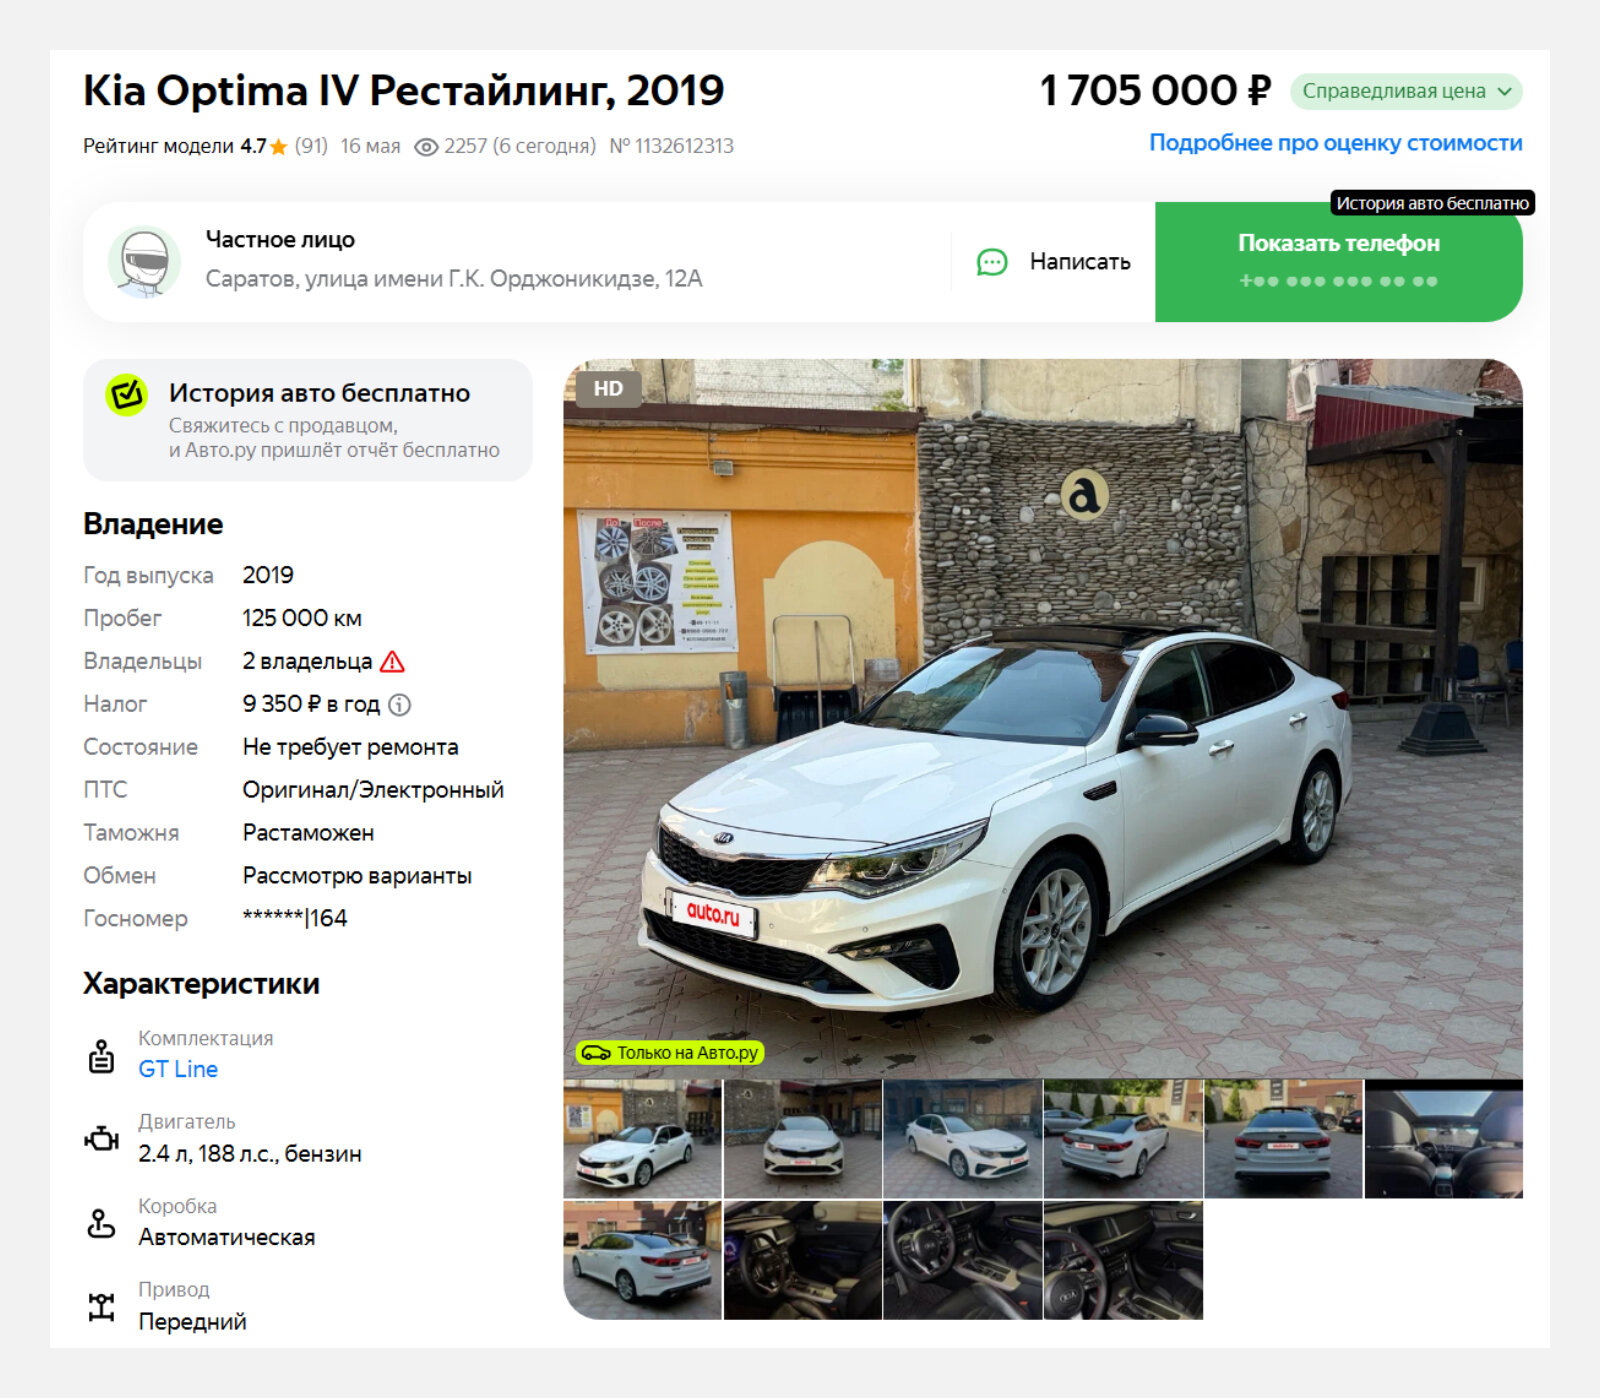1600x1398 pixels.
Task: Click the gearbox icon beside Коробка
Action: coord(101,1223)
